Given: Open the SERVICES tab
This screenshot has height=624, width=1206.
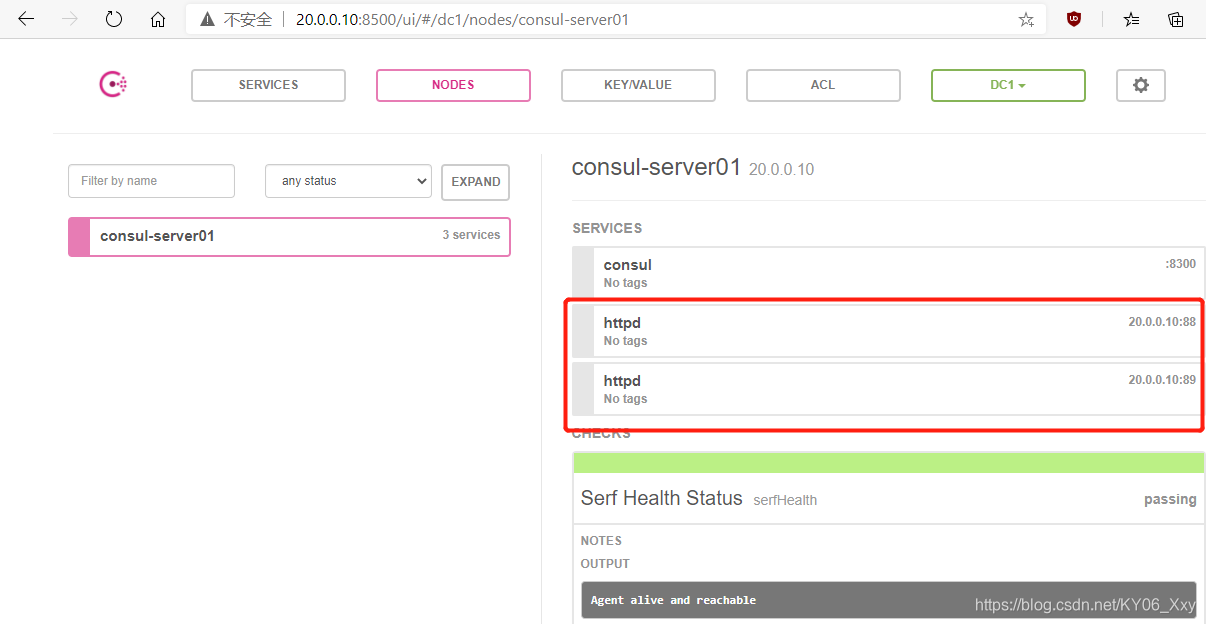Looking at the screenshot, I should coord(268,85).
